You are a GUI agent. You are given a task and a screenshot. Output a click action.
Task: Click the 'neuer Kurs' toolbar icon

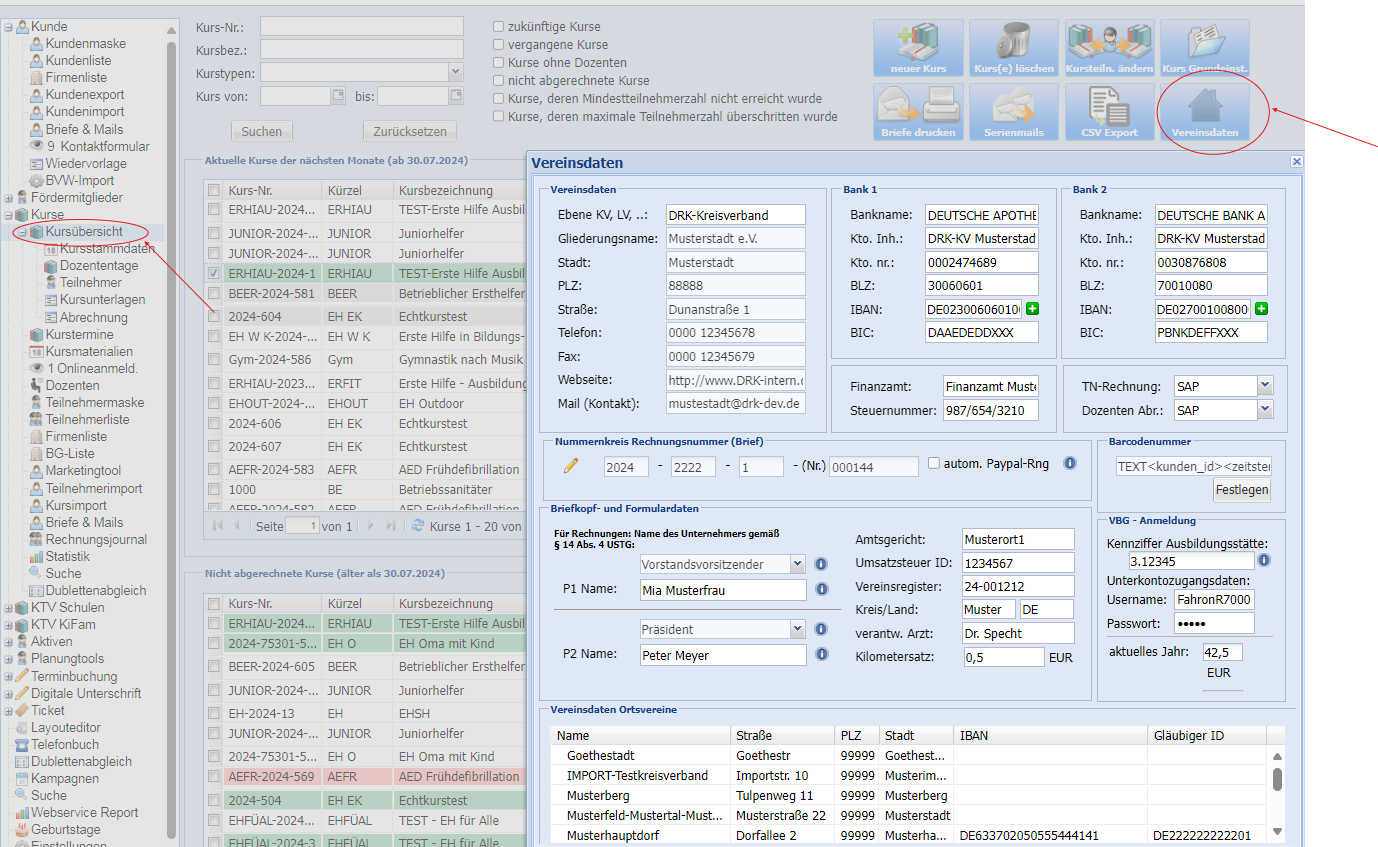(918, 48)
